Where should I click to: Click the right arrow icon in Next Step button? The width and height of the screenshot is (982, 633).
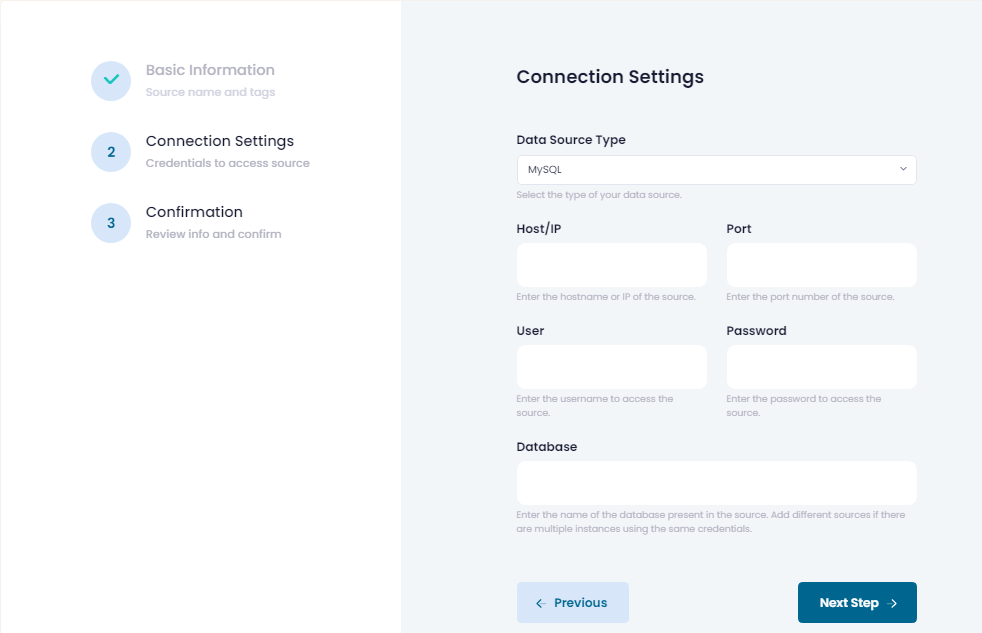pos(893,603)
